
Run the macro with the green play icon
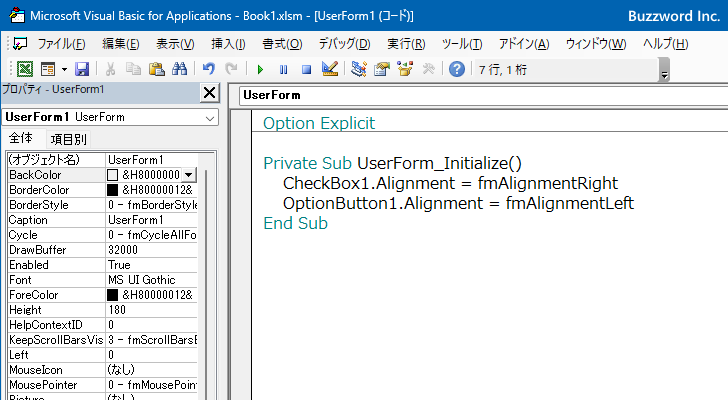(x=260, y=70)
